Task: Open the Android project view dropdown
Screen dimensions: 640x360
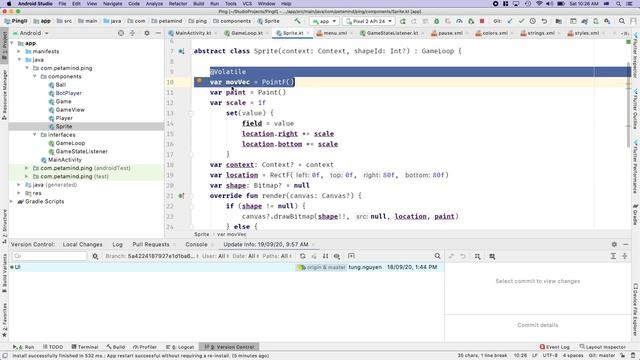Action: [x=31, y=33]
